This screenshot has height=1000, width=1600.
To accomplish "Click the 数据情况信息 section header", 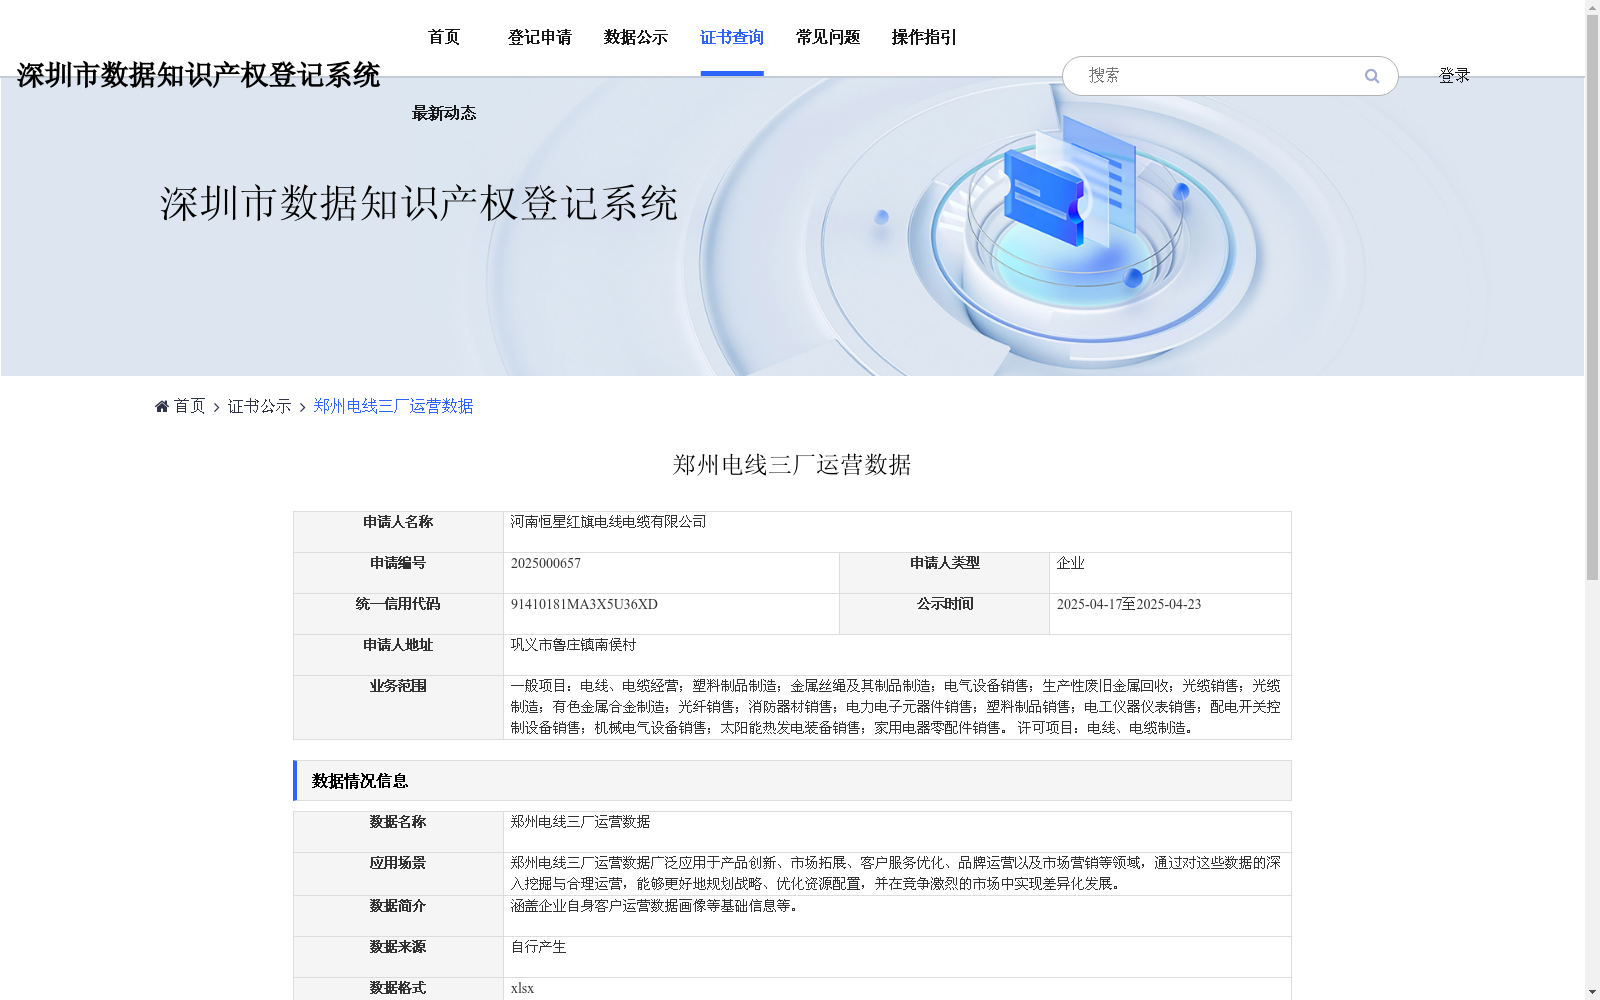I will click(x=360, y=781).
